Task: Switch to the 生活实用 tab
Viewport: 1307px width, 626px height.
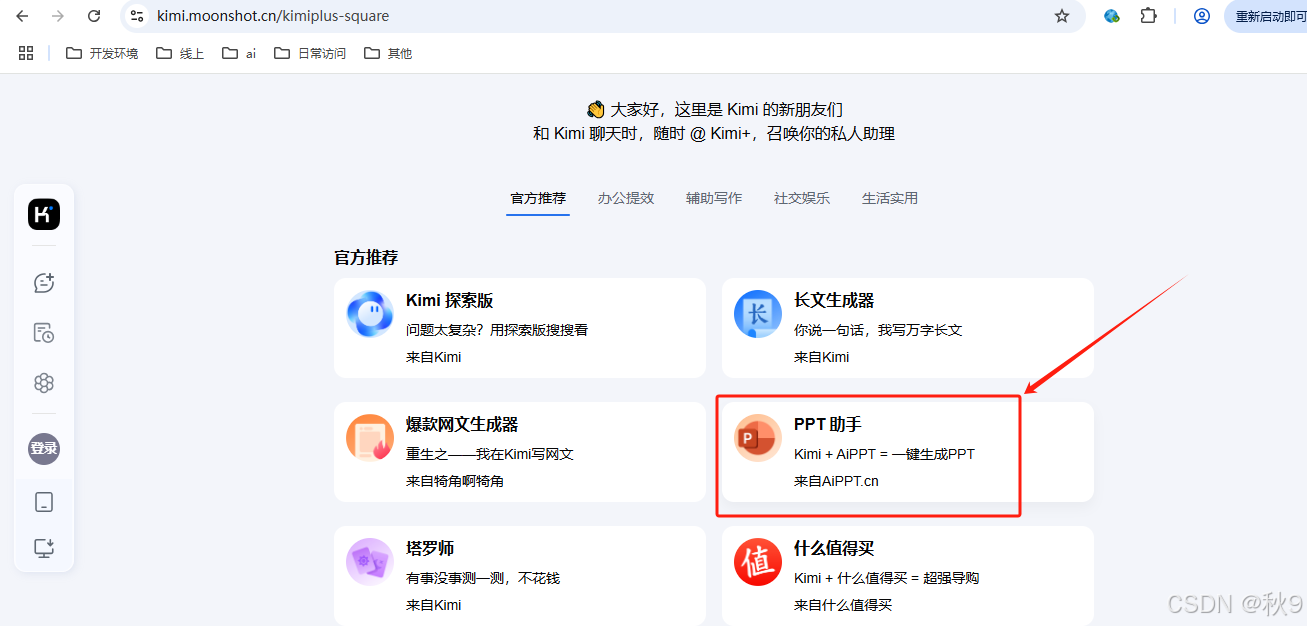Action: [890, 198]
